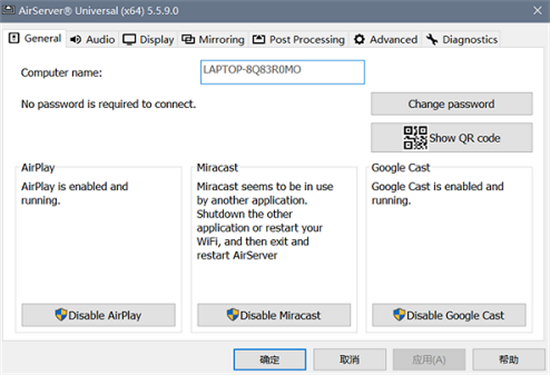Focus the Computer name text field
The height and width of the screenshot is (375, 550).
coord(282,72)
